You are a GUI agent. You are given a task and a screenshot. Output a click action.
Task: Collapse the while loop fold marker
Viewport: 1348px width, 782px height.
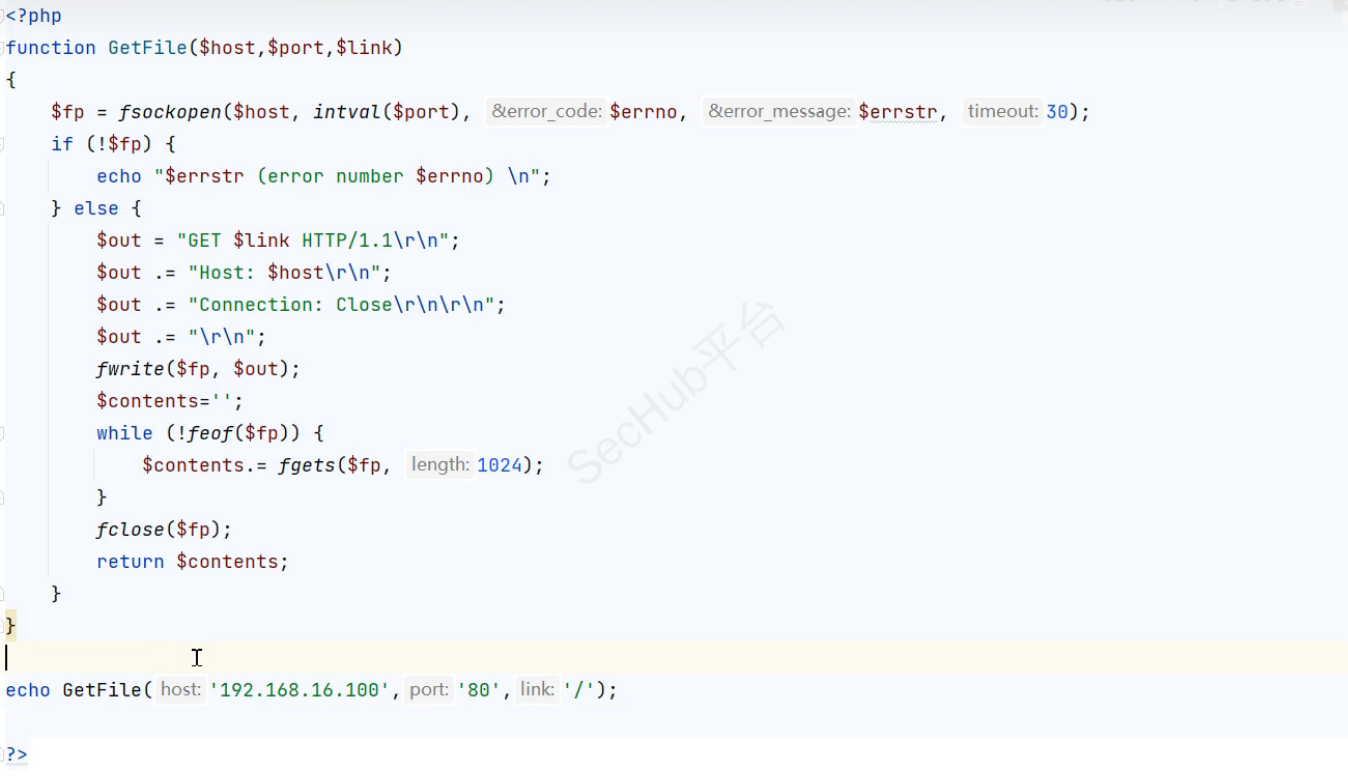[x=2, y=433]
